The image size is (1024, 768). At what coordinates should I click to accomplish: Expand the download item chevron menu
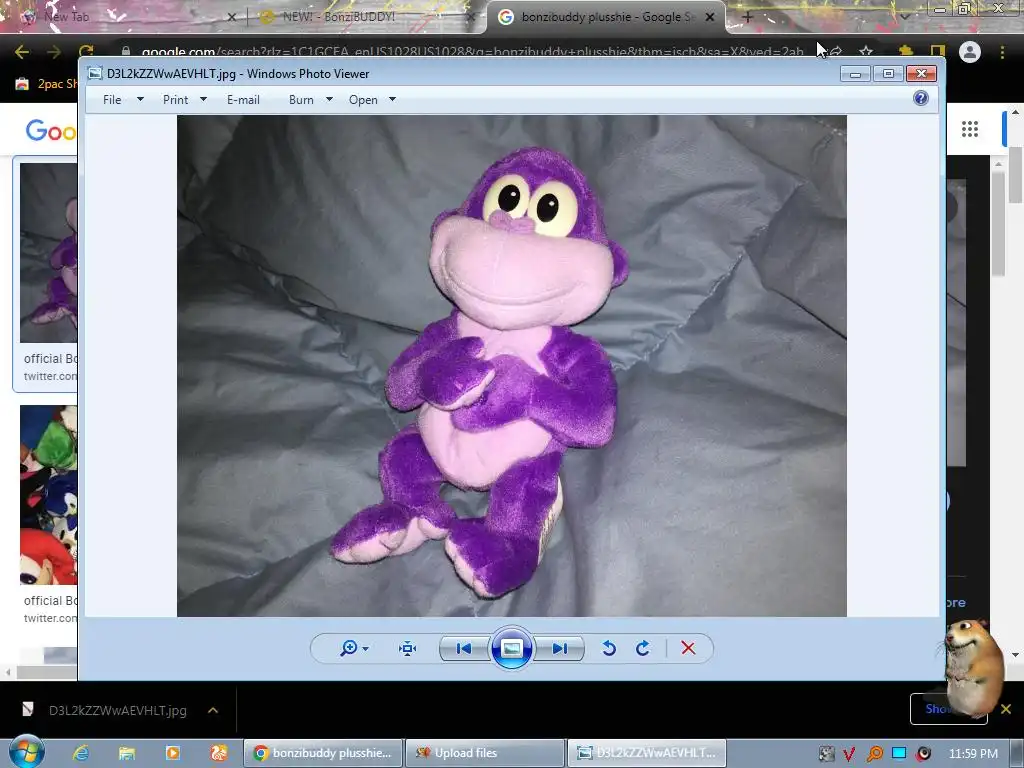213,710
